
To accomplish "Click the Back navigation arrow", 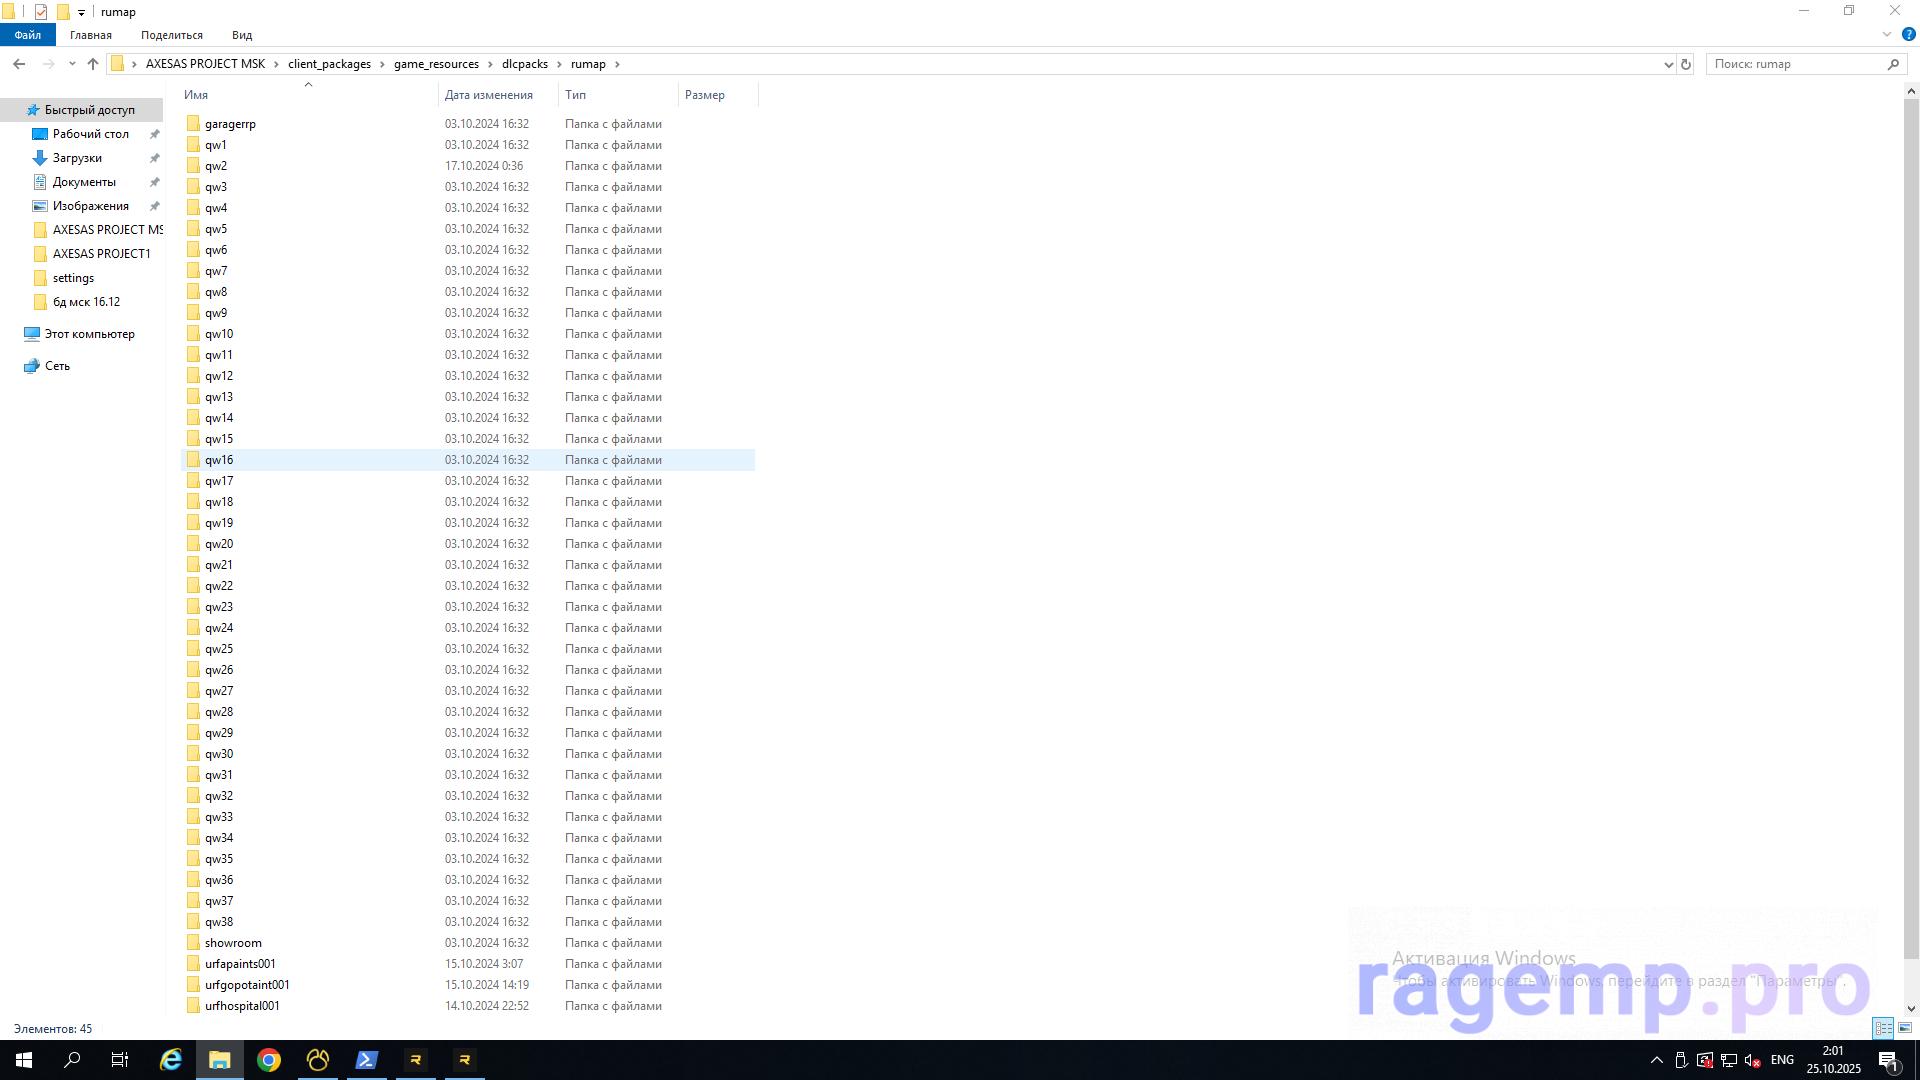I will (x=19, y=64).
